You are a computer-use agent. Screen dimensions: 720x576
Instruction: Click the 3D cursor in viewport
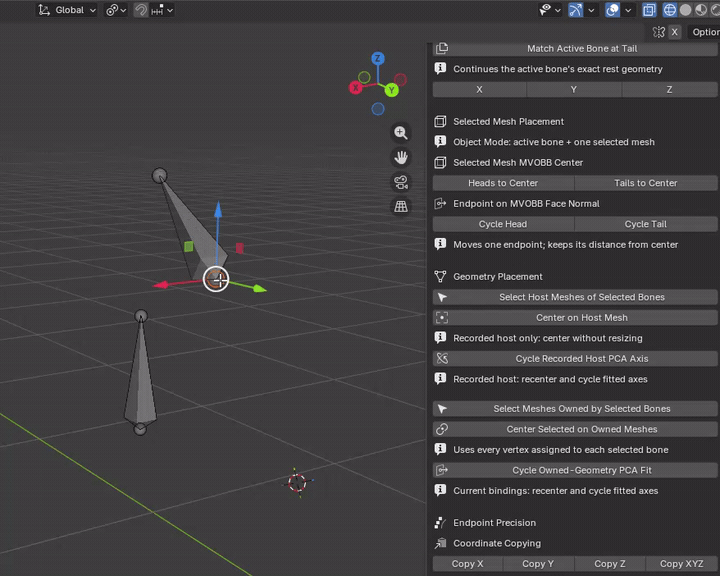[x=297, y=483]
